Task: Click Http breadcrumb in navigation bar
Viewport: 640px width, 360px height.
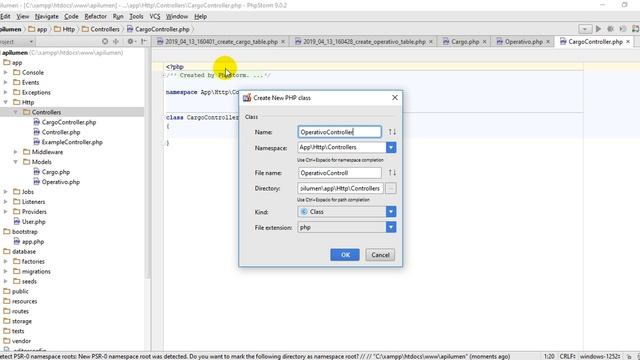Action: (64, 29)
